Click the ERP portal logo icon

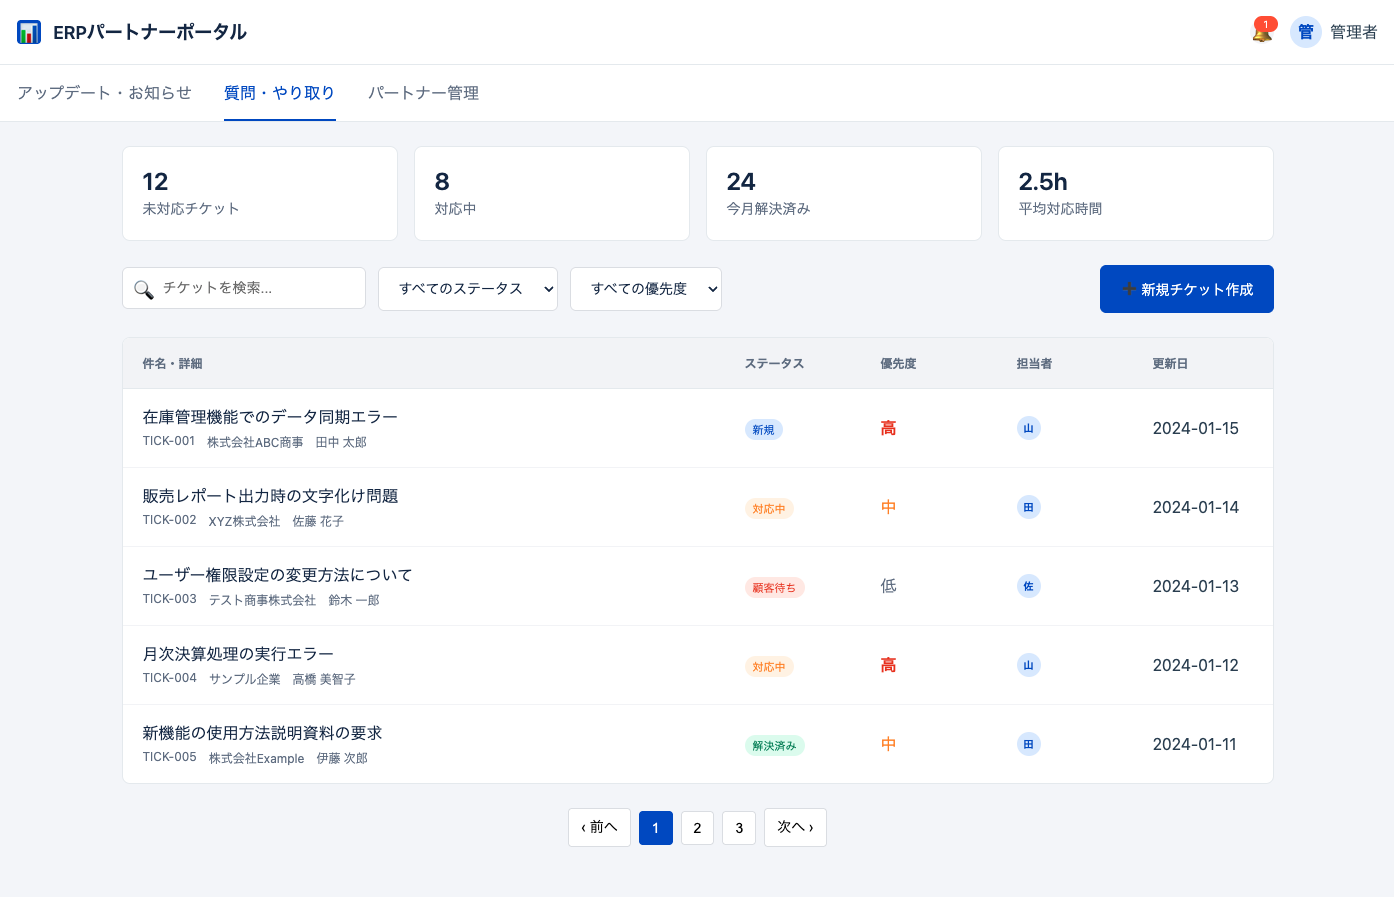click(x=29, y=32)
